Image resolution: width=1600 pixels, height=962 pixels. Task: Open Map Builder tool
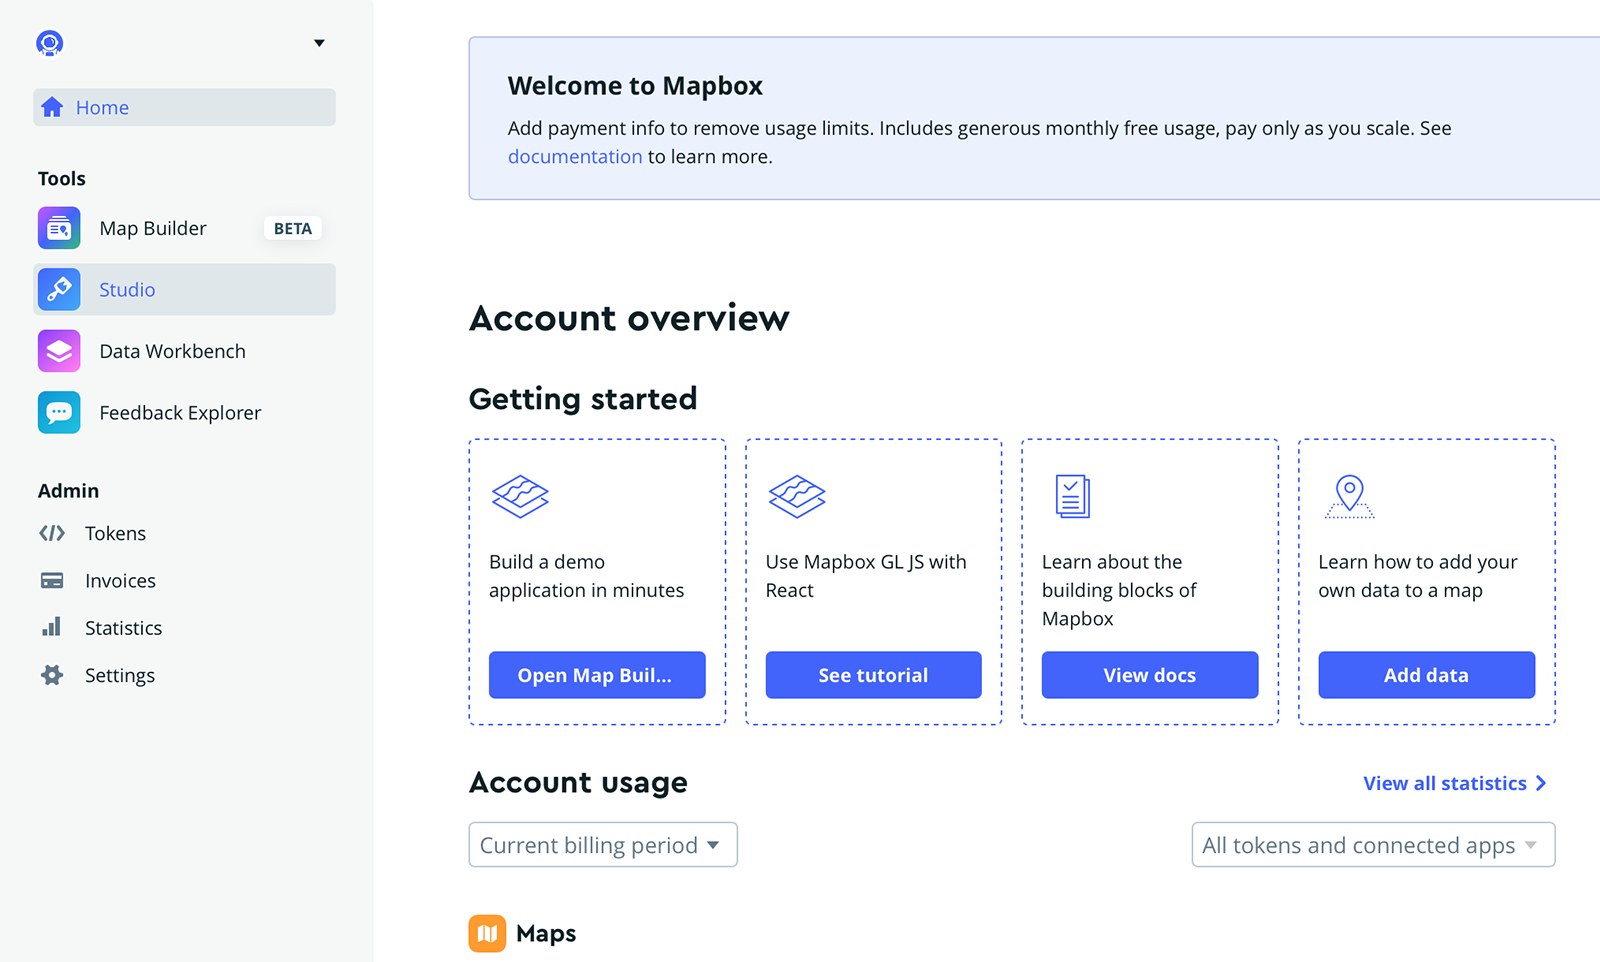pos(184,228)
